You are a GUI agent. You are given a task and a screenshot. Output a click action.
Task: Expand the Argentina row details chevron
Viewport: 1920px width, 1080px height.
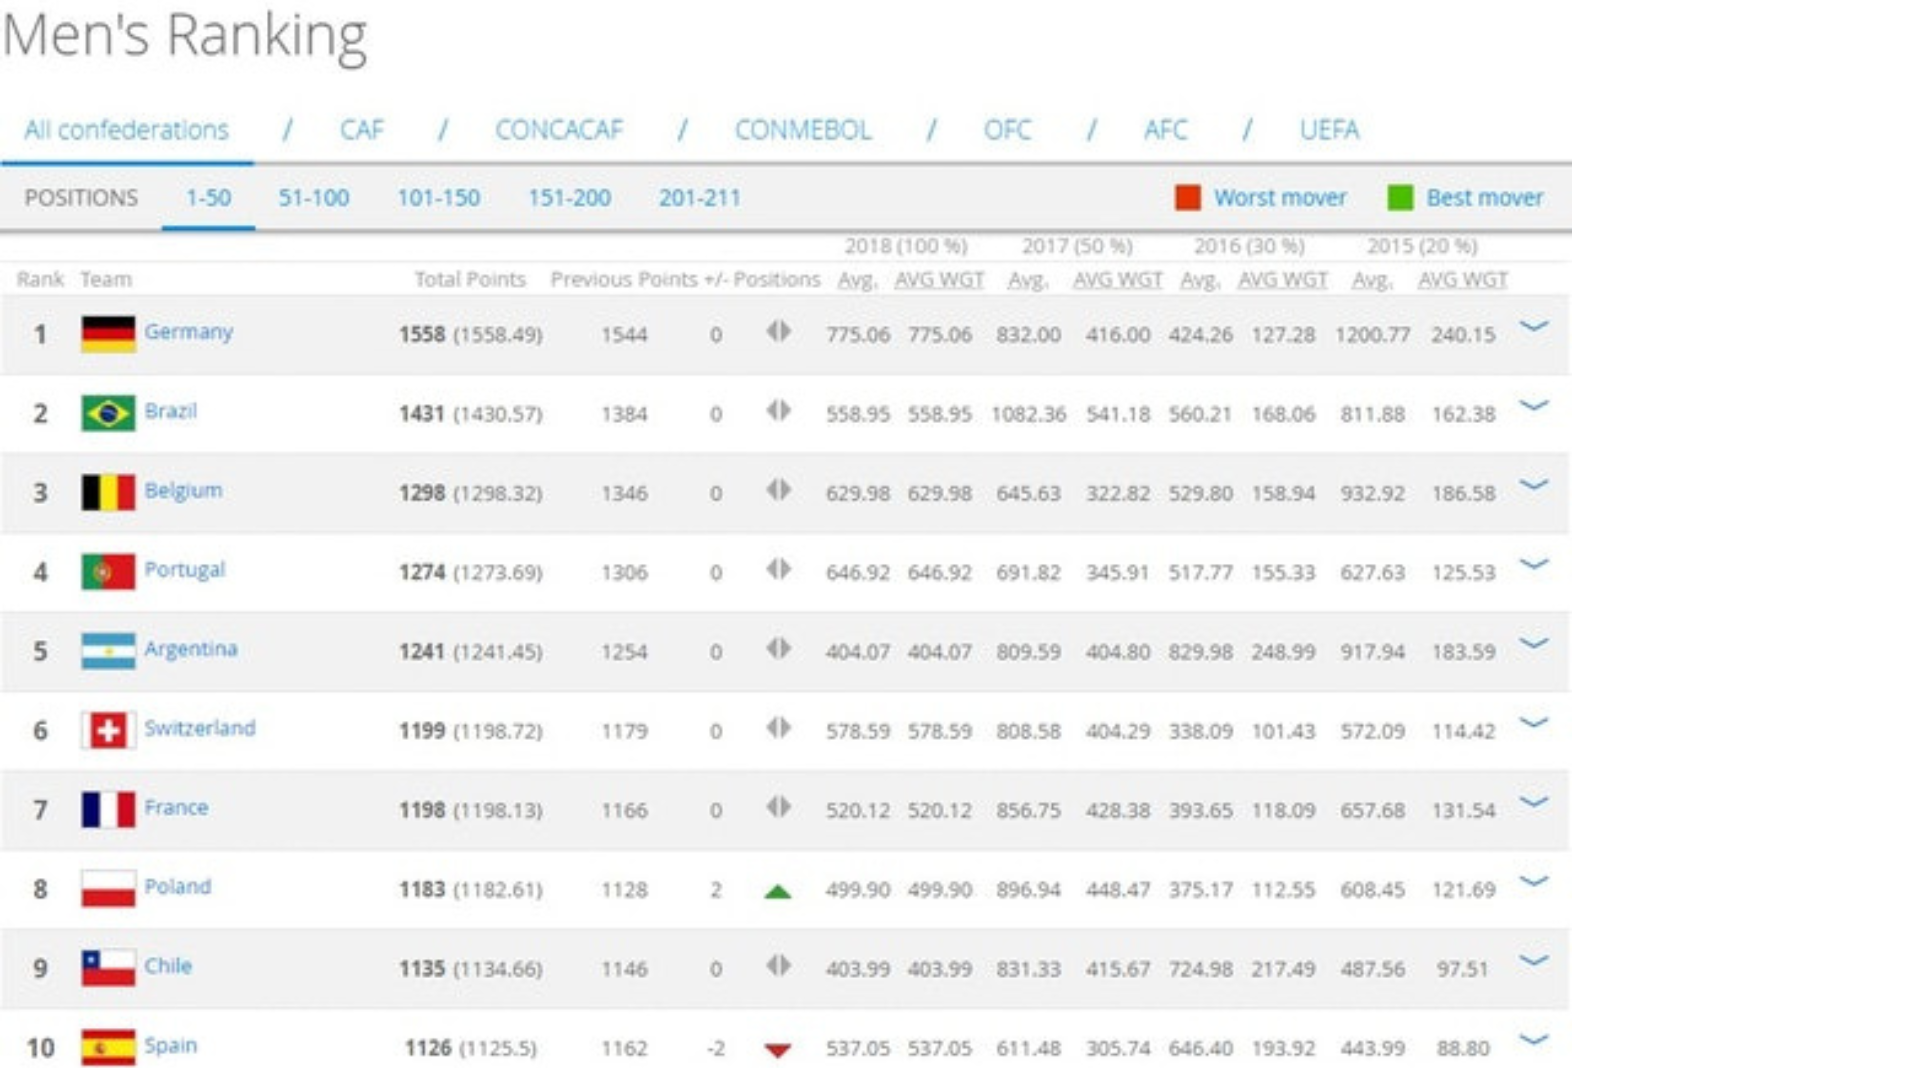(x=1534, y=643)
